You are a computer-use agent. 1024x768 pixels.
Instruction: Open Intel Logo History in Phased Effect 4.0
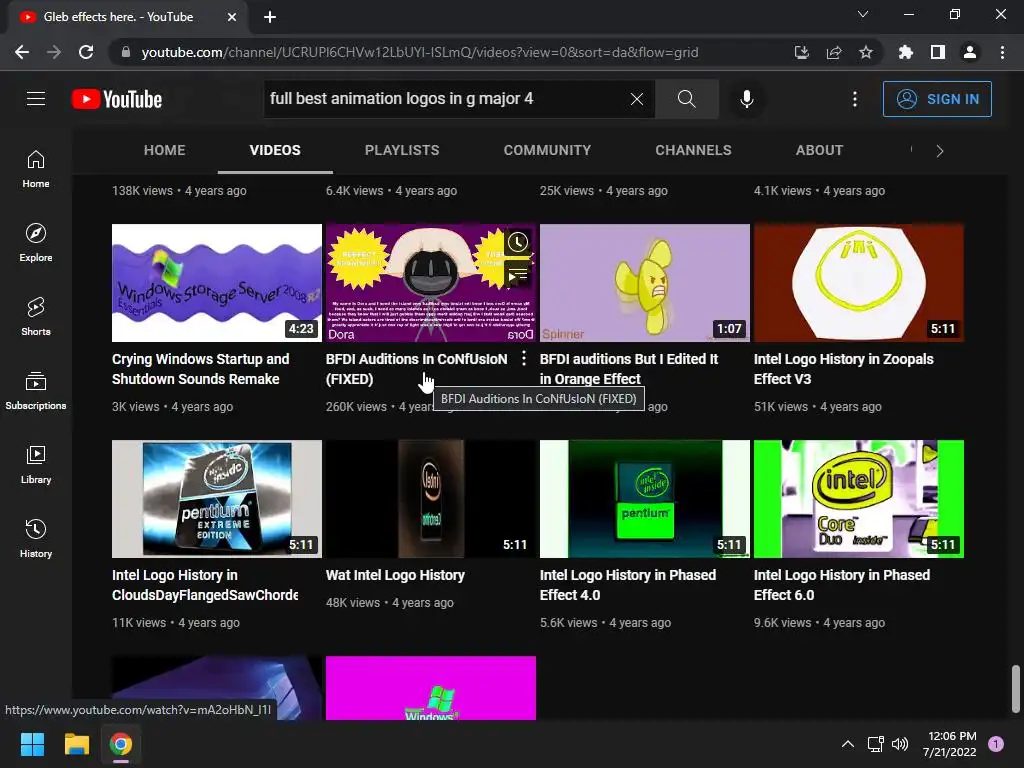point(628,584)
